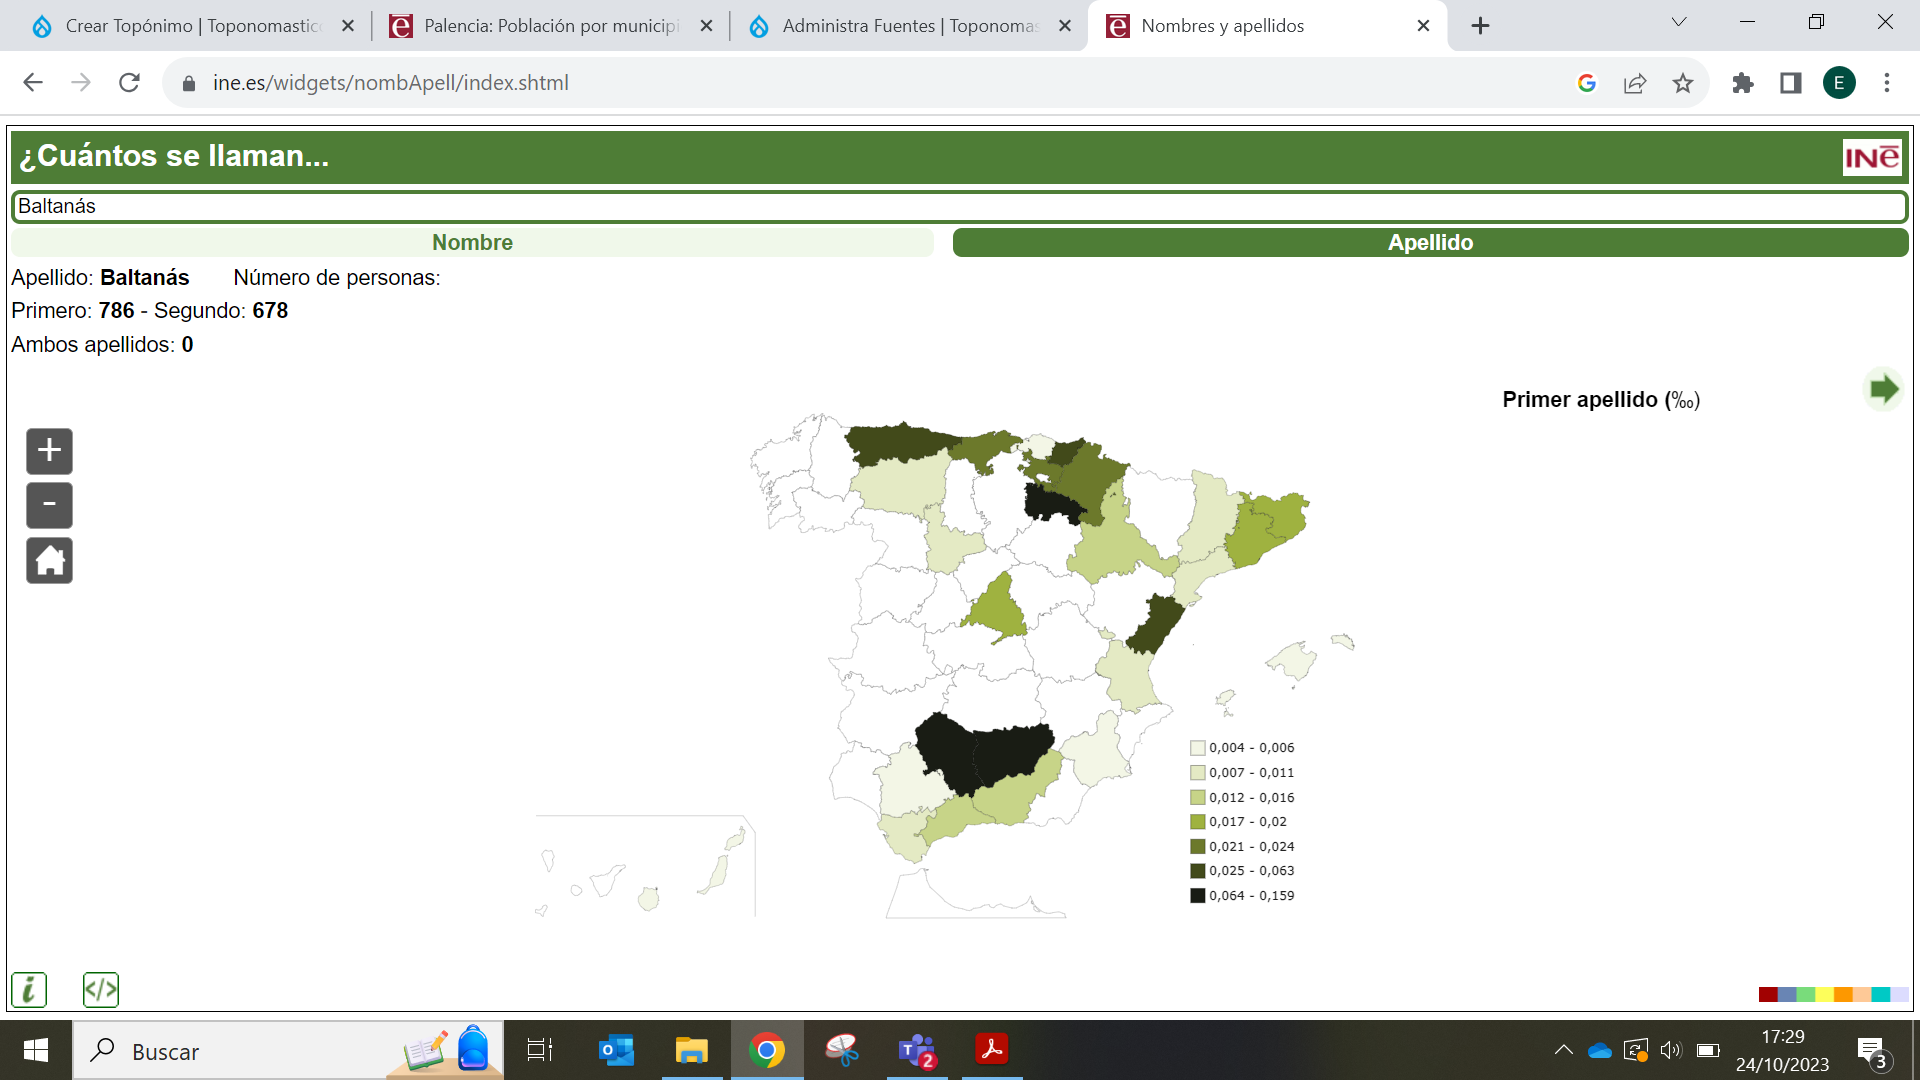This screenshot has width=1920, height=1080.
Task: Switch to Palencia población tab
Action: click(550, 26)
